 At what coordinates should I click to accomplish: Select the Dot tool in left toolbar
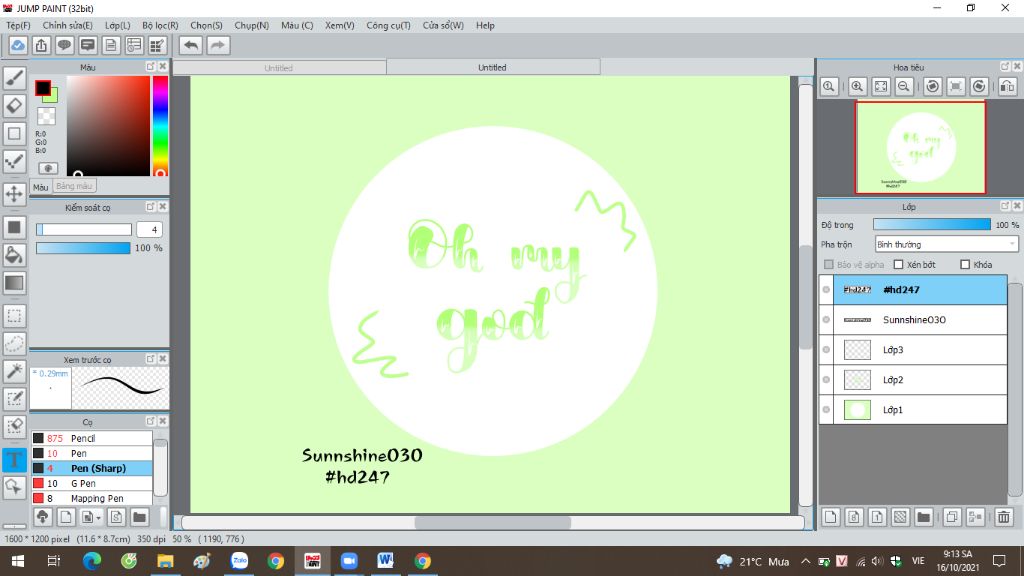(x=14, y=161)
